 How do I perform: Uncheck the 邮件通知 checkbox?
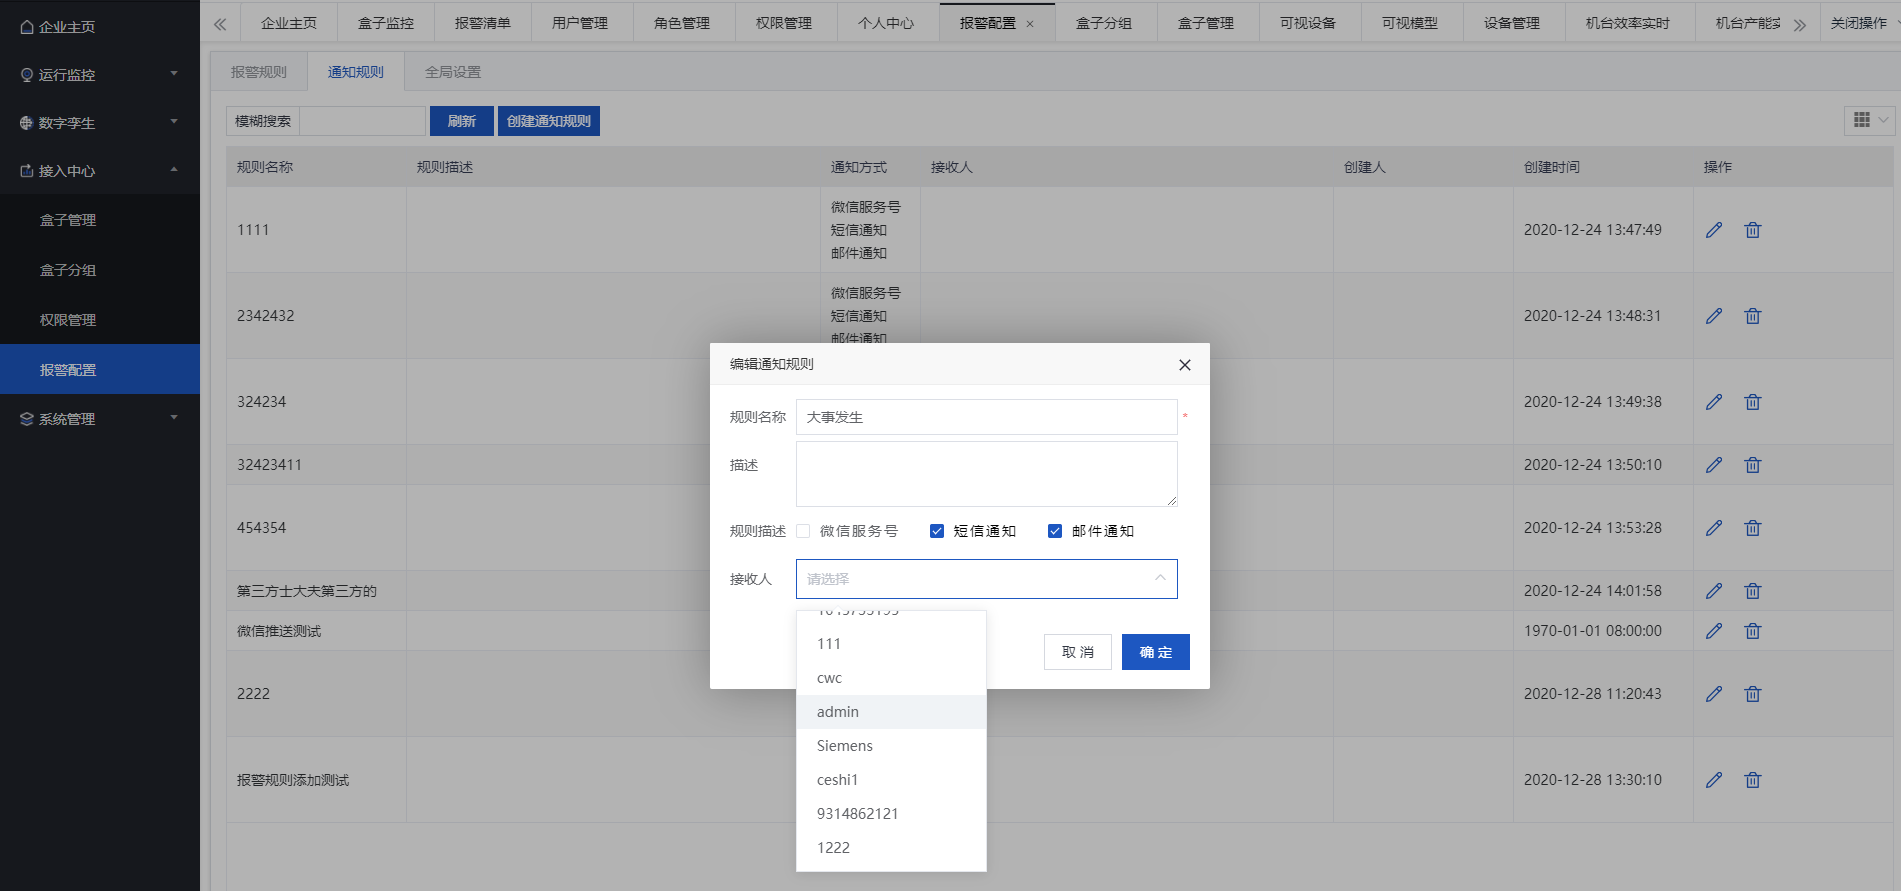click(1055, 531)
